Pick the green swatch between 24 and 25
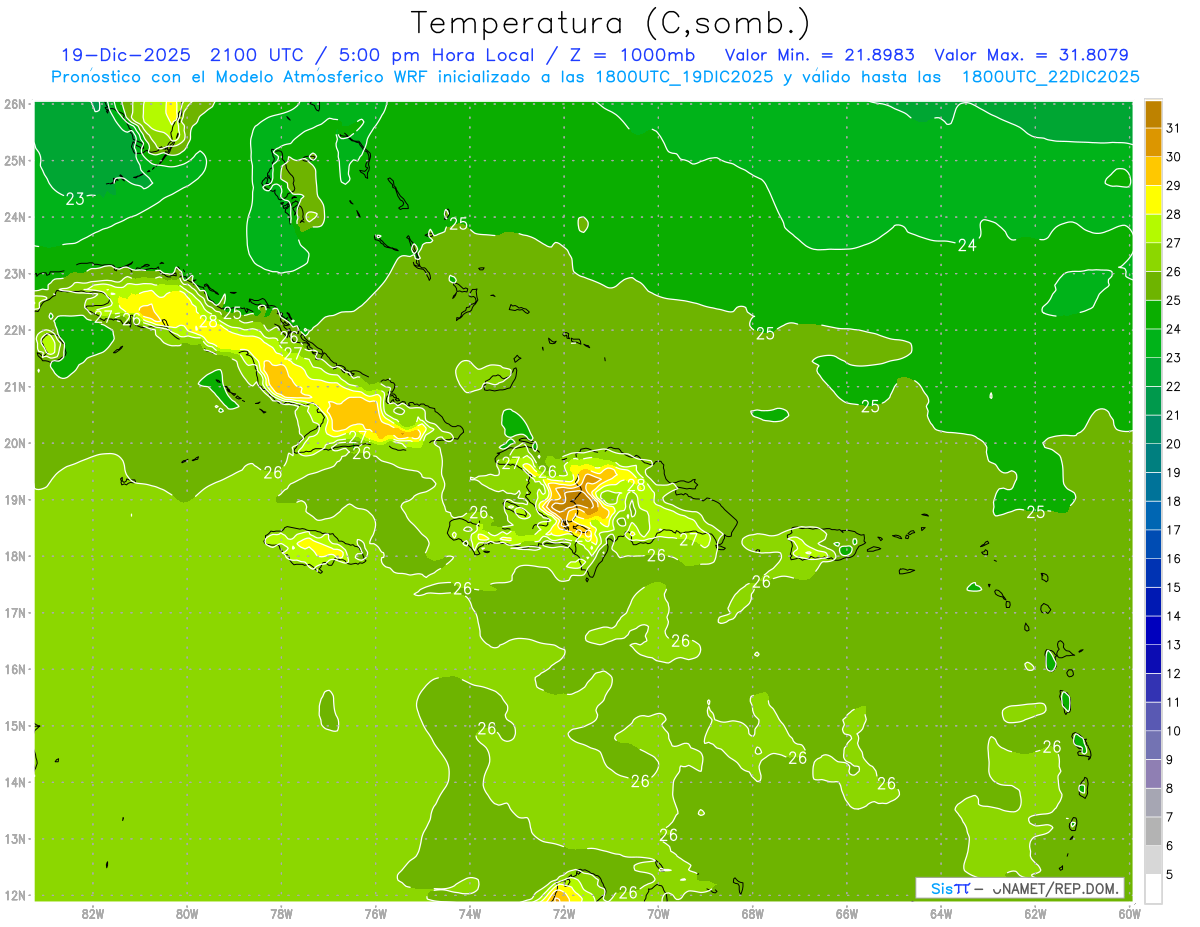This screenshot has height=927, width=1200. click(x=1153, y=314)
